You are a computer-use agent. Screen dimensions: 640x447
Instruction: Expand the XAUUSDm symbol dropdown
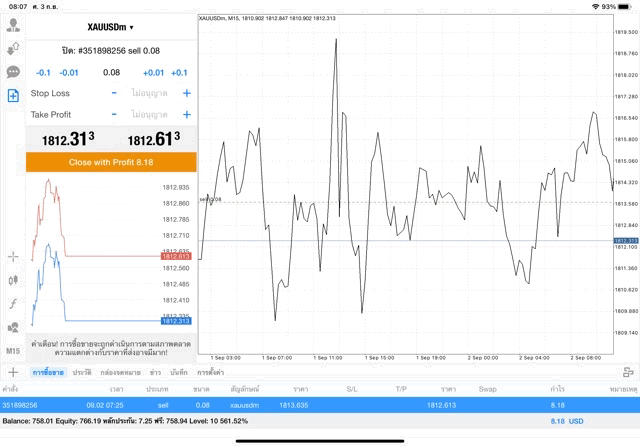(x=111, y=27)
